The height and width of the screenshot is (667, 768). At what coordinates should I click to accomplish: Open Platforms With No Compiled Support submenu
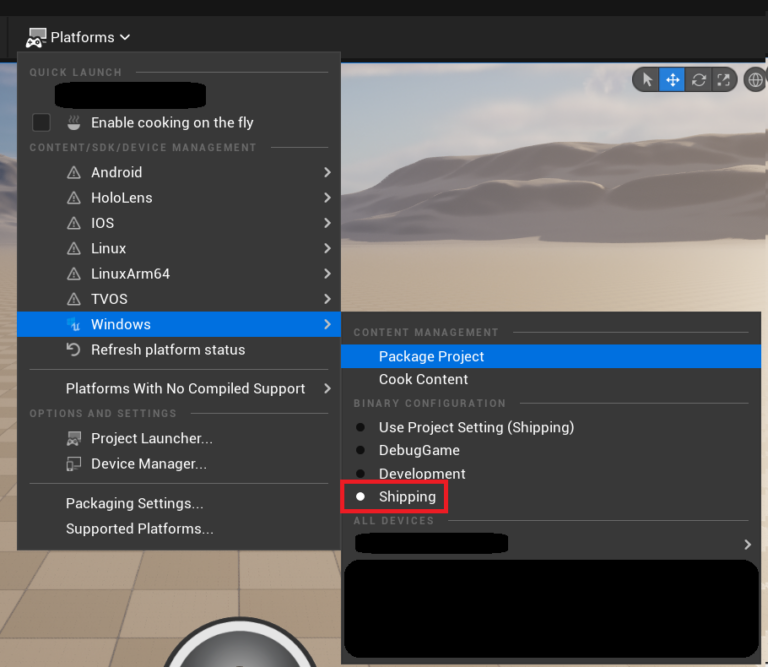coord(179,389)
